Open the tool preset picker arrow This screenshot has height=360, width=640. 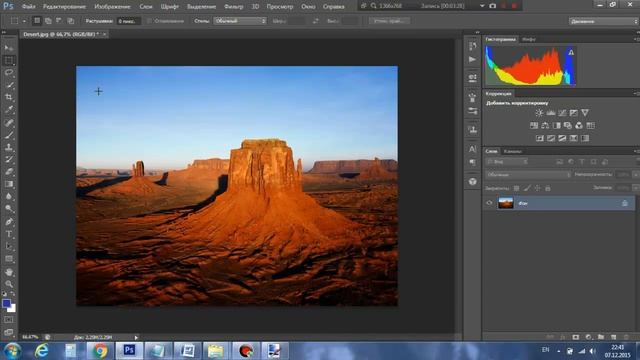coord(24,21)
